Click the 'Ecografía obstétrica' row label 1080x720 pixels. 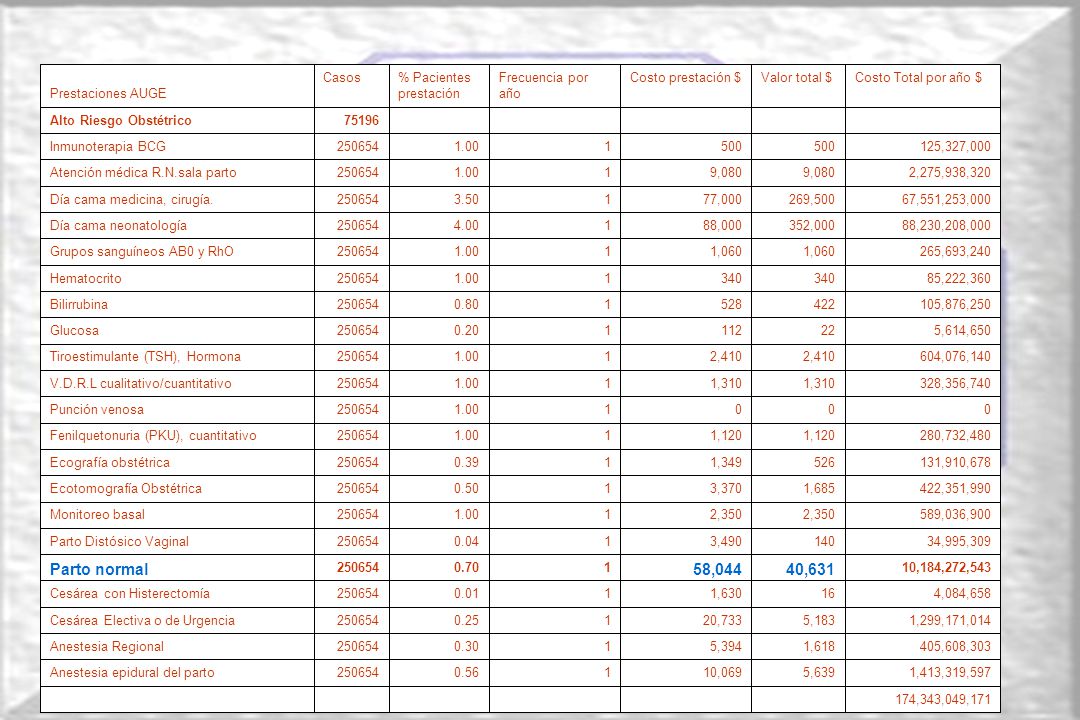point(110,462)
